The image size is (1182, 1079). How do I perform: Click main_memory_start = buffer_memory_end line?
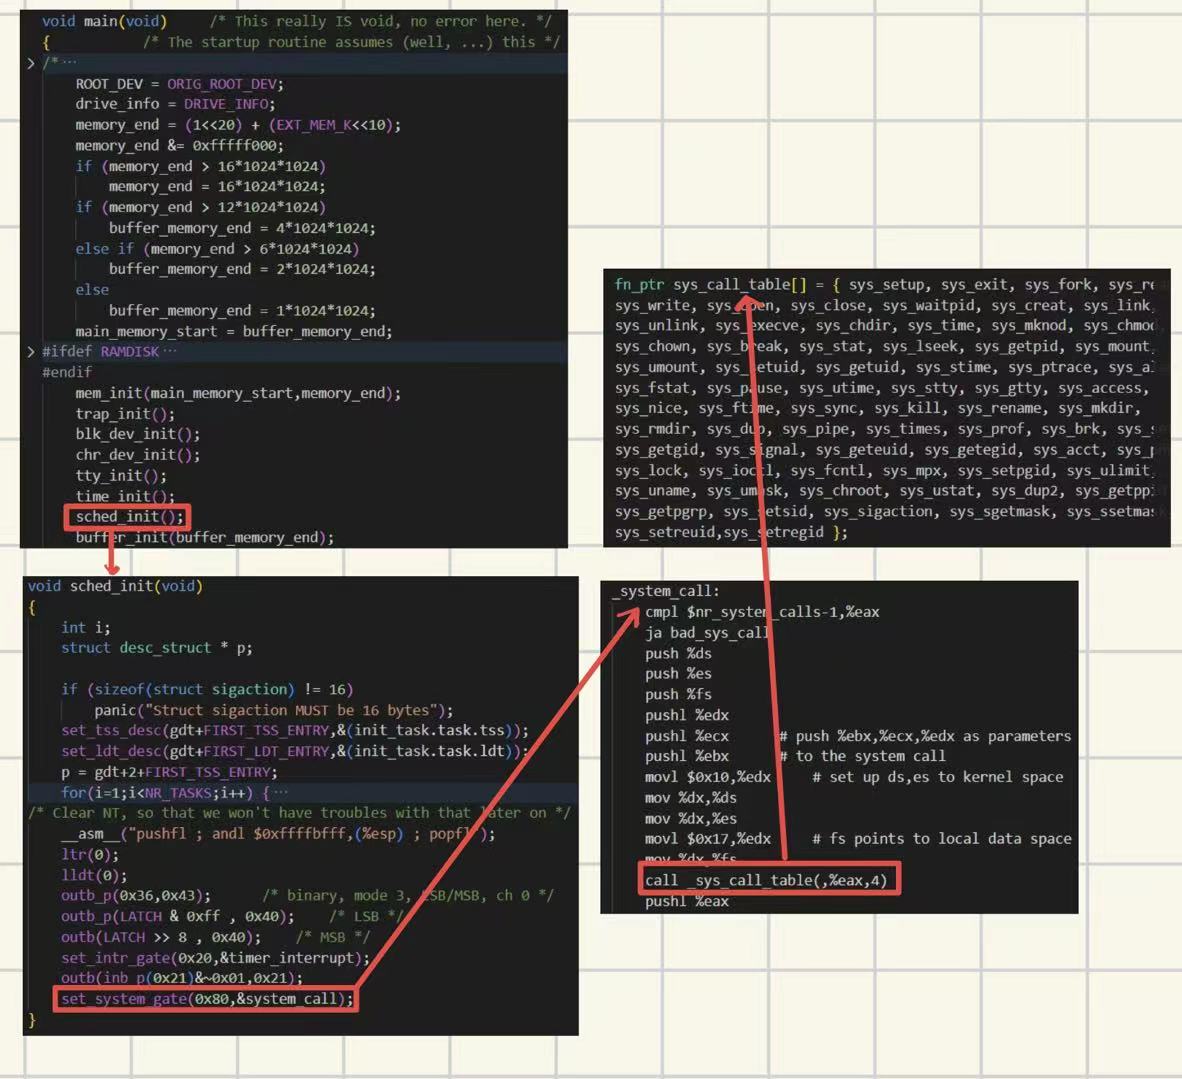(234, 331)
